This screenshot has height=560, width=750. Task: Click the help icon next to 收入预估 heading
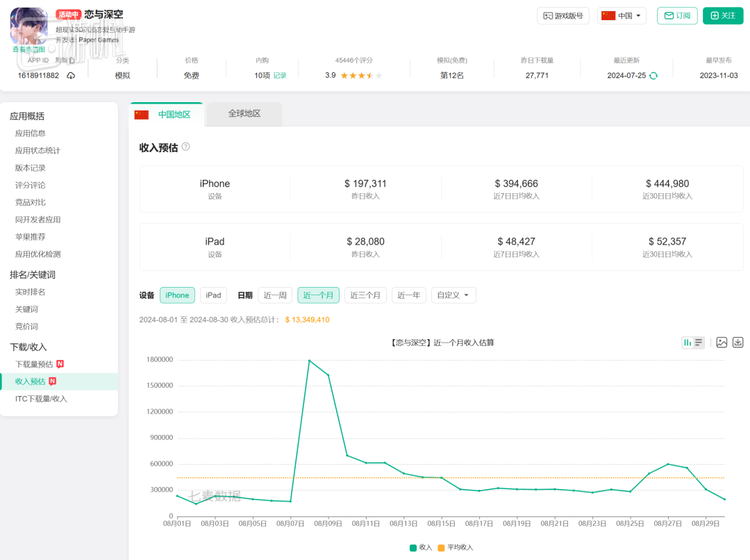coord(186,147)
